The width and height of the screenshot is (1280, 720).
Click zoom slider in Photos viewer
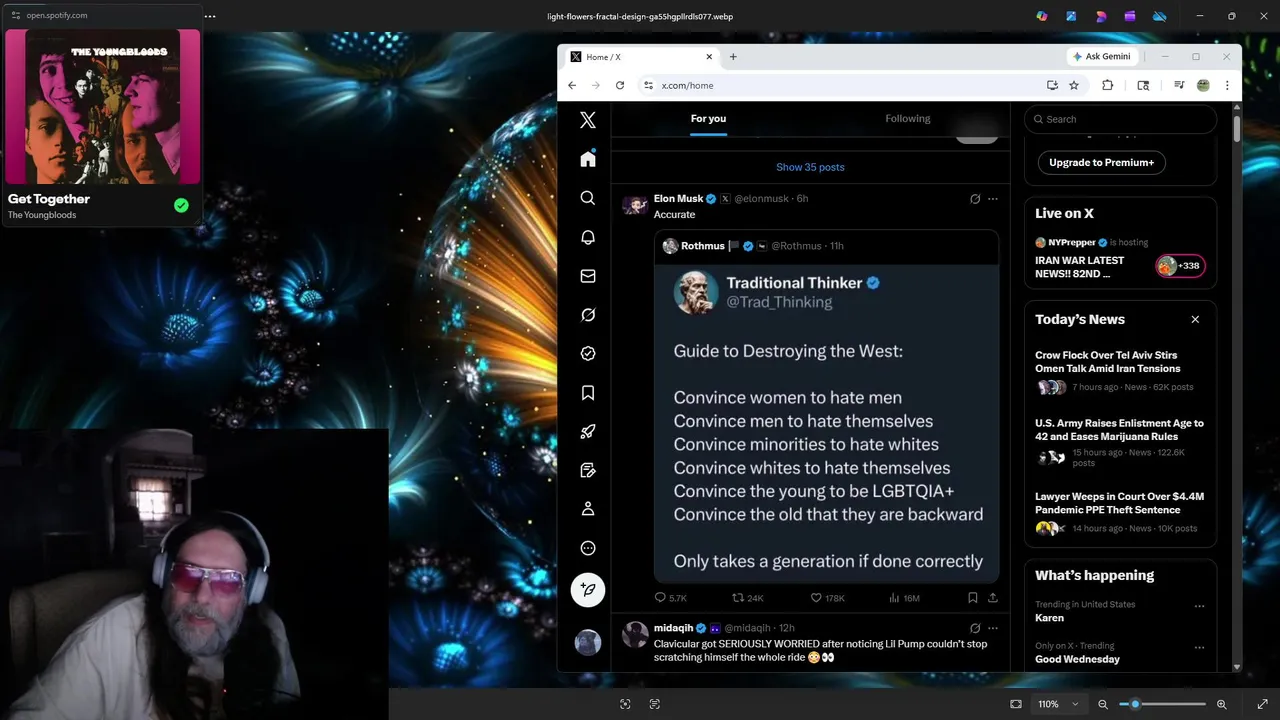click(1163, 704)
